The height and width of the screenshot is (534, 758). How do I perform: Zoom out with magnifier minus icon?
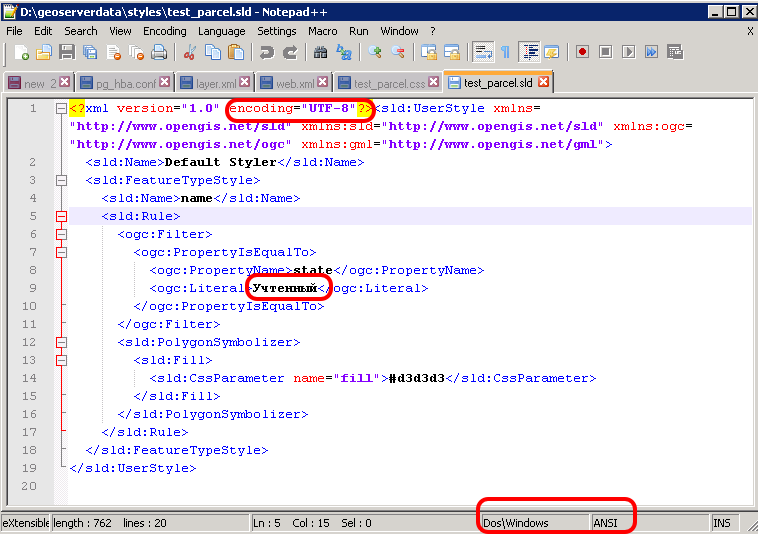point(398,52)
